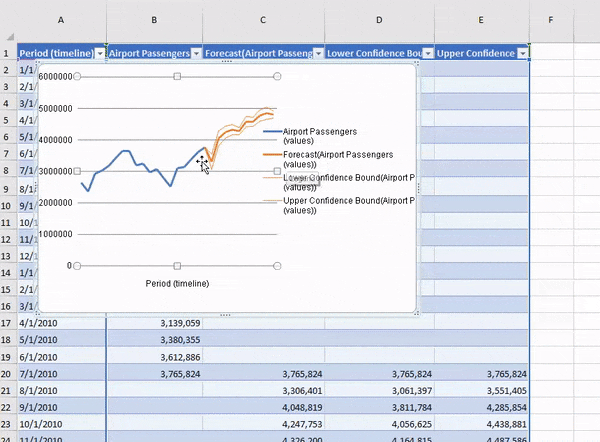
Task: Select column C header
Action: [263, 20]
